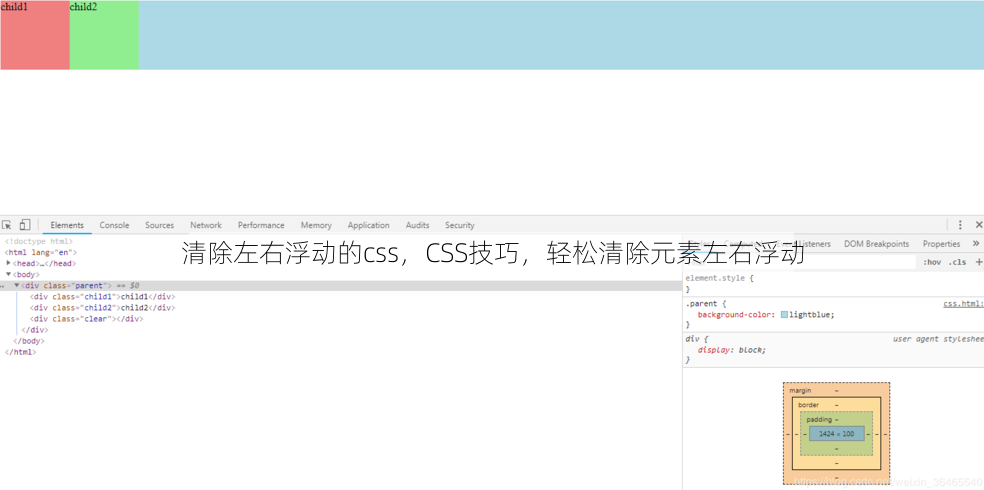984x490 pixels.
Task: Click the element.style rule selector
Action: click(715, 277)
